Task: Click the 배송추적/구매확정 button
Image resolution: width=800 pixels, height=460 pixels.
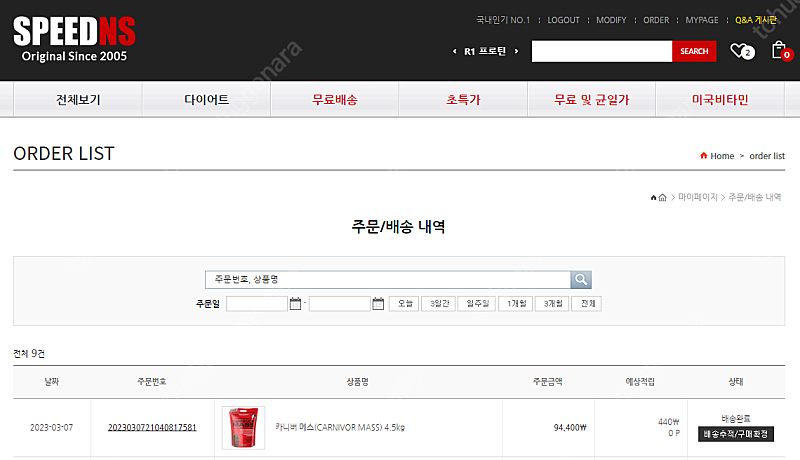Action: [735, 434]
